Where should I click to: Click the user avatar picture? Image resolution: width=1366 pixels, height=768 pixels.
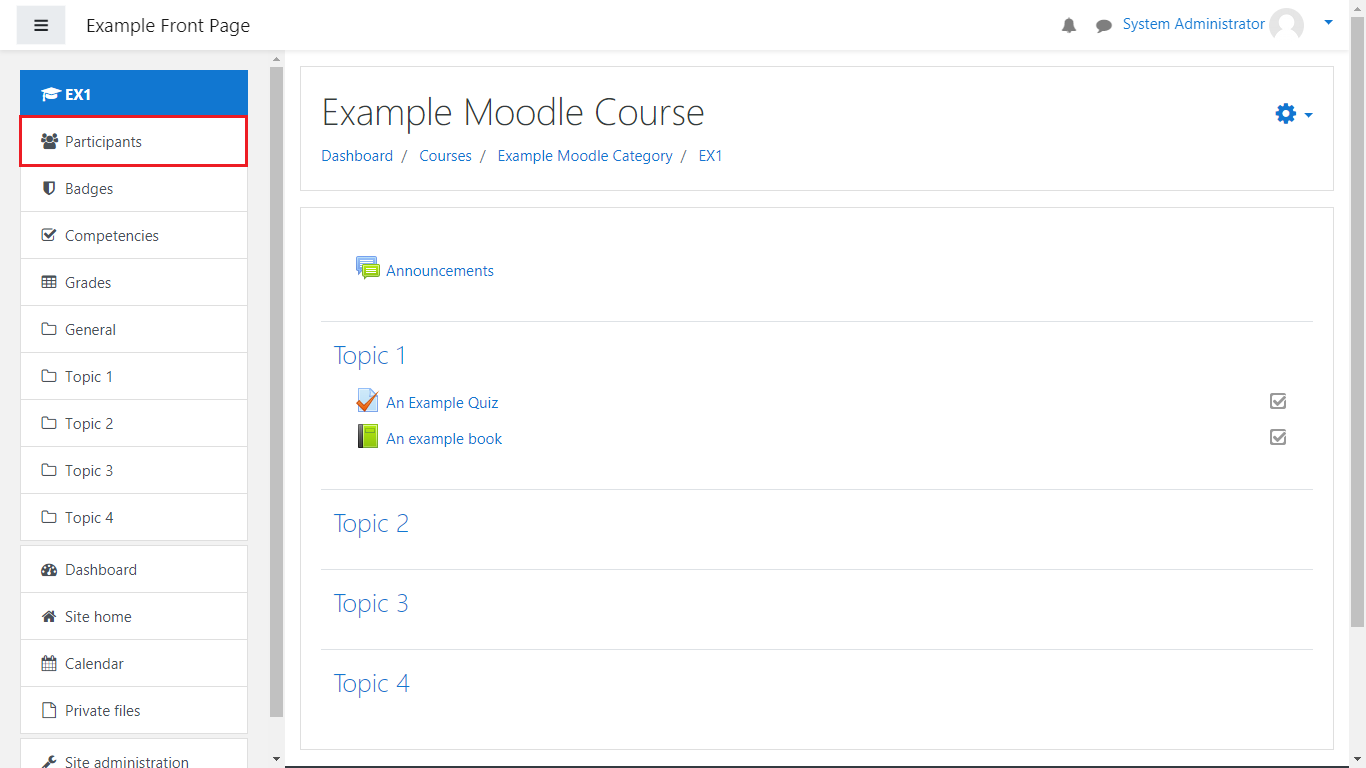(1286, 25)
